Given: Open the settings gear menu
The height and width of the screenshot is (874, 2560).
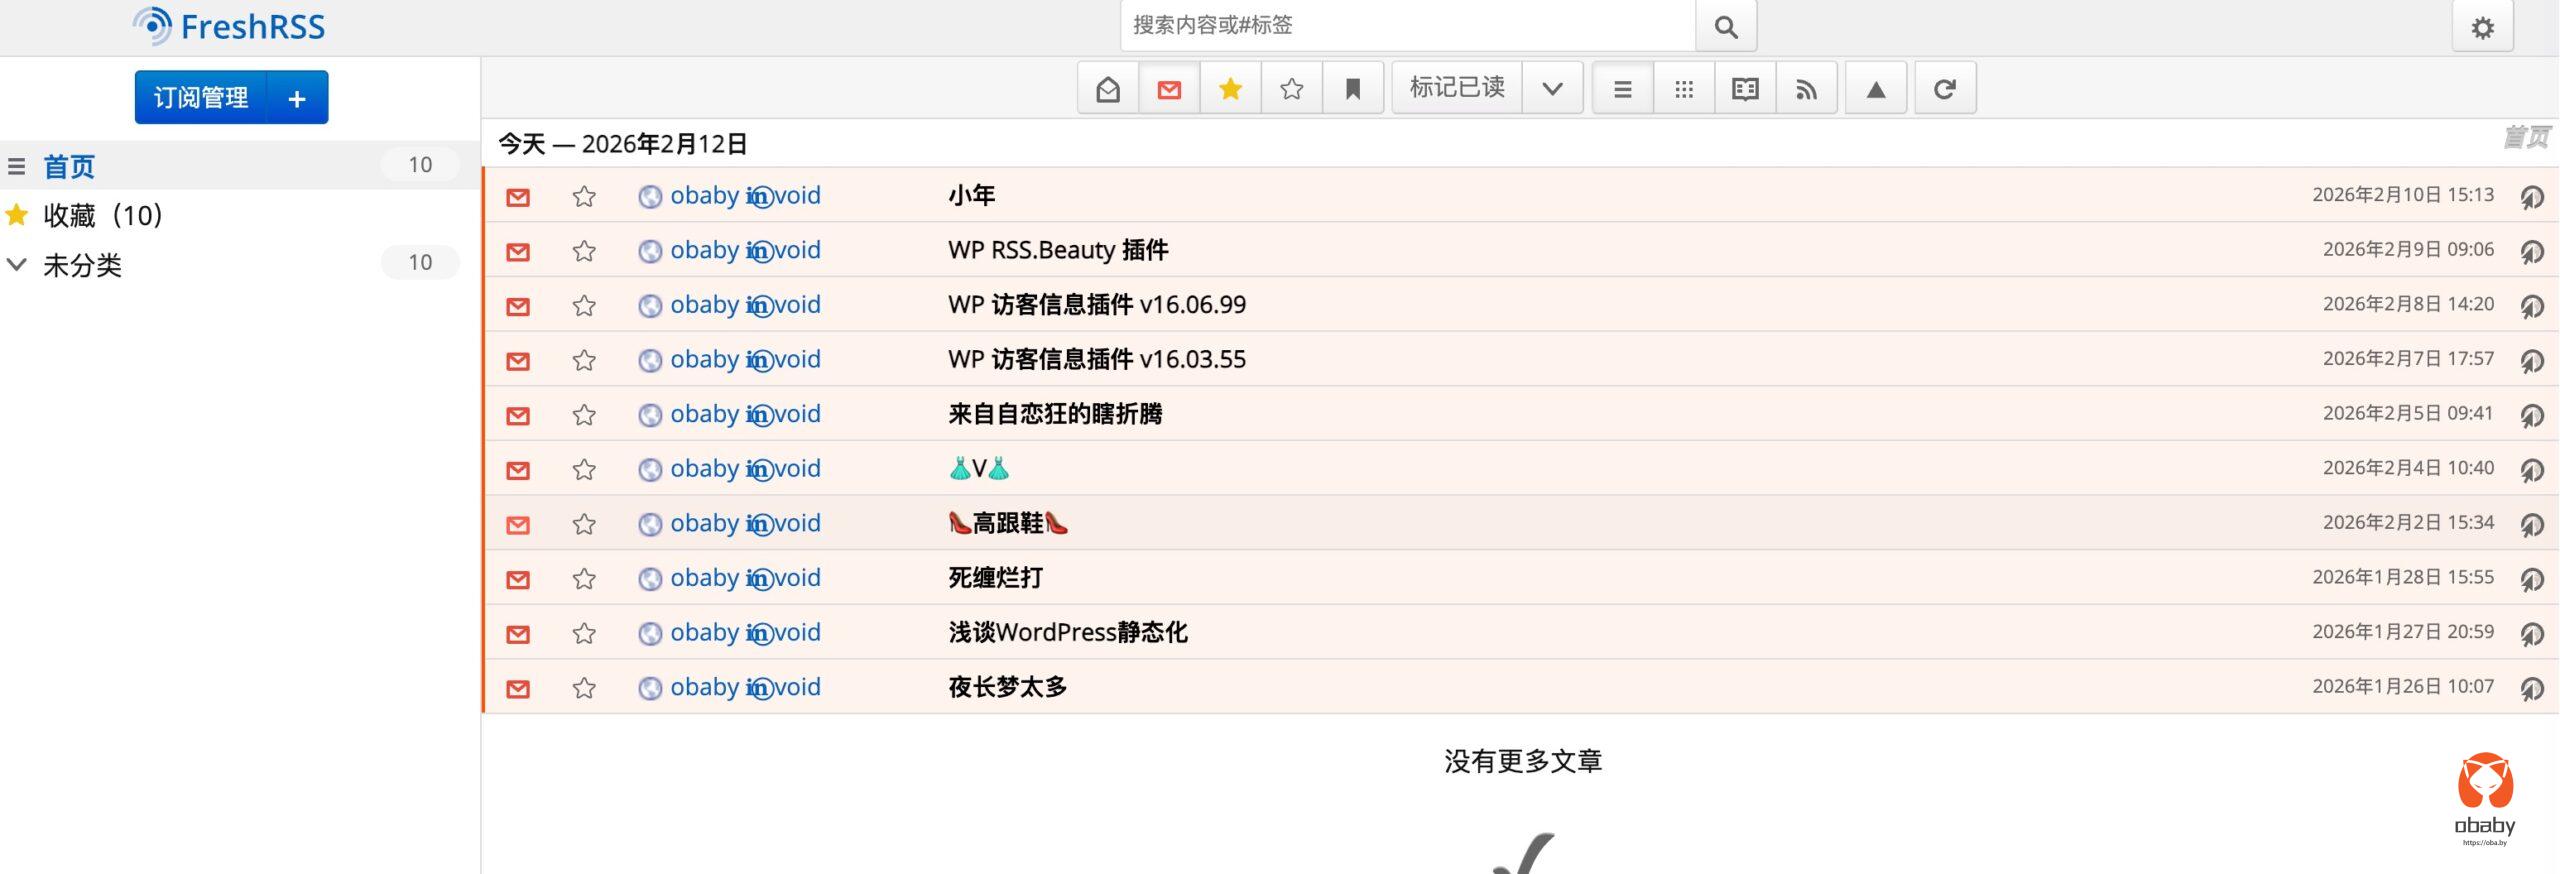Looking at the screenshot, I should [2482, 28].
